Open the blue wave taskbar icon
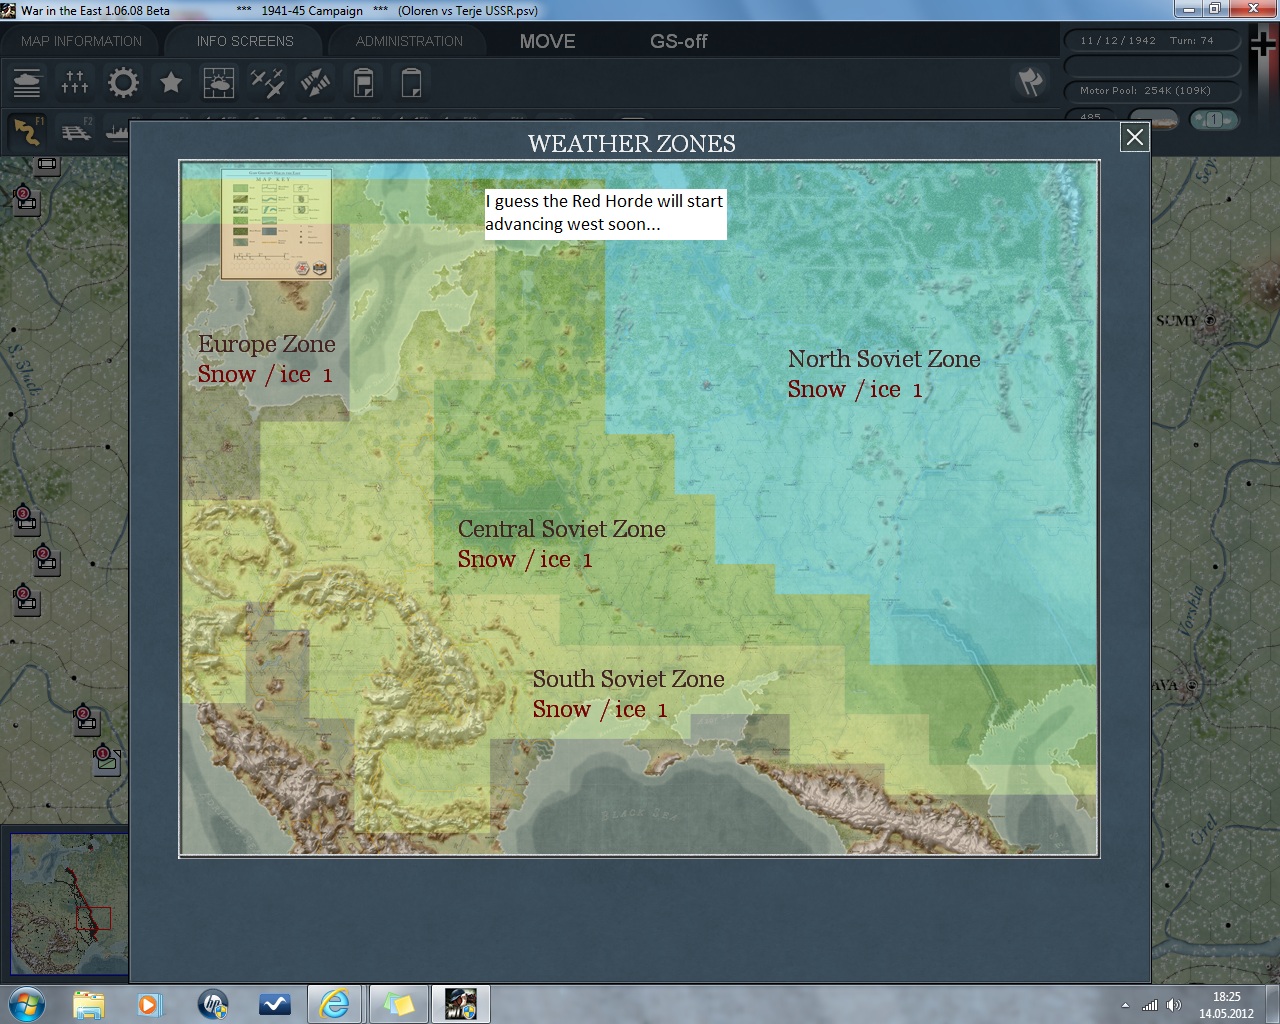1280x1024 pixels. (274, 1003)
